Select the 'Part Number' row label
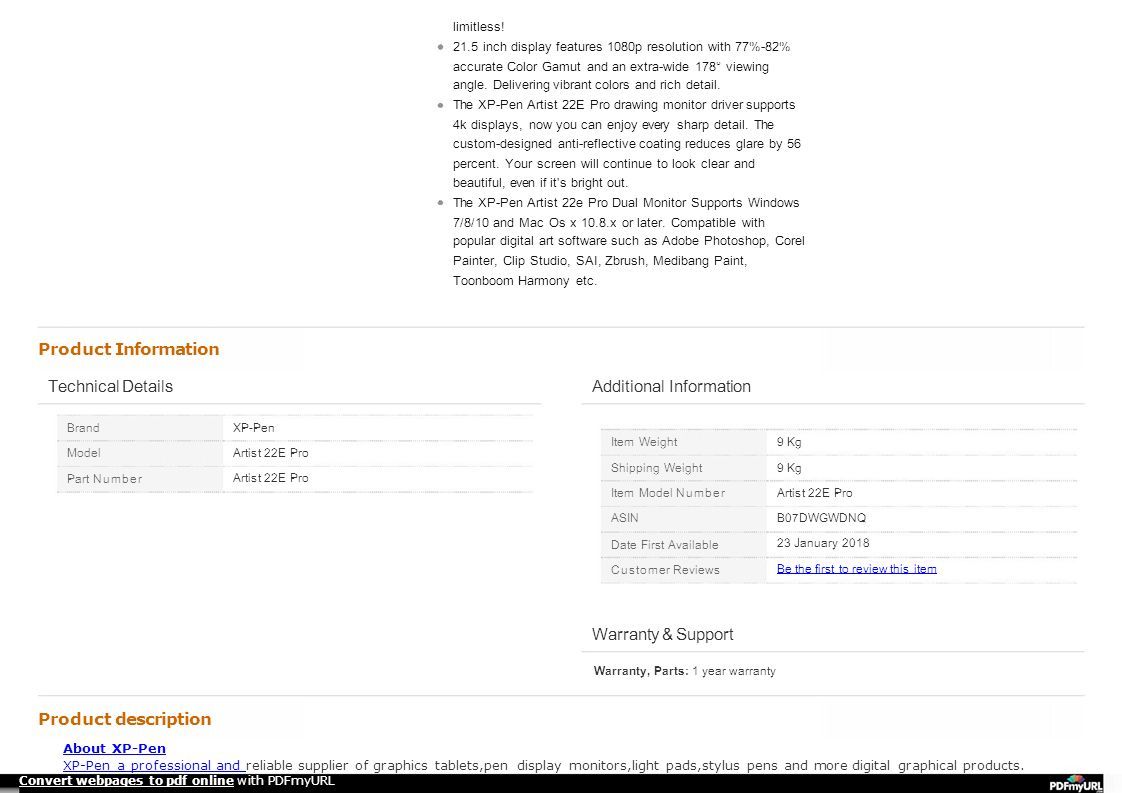1122x793 pixels. [x=104, y=479]
